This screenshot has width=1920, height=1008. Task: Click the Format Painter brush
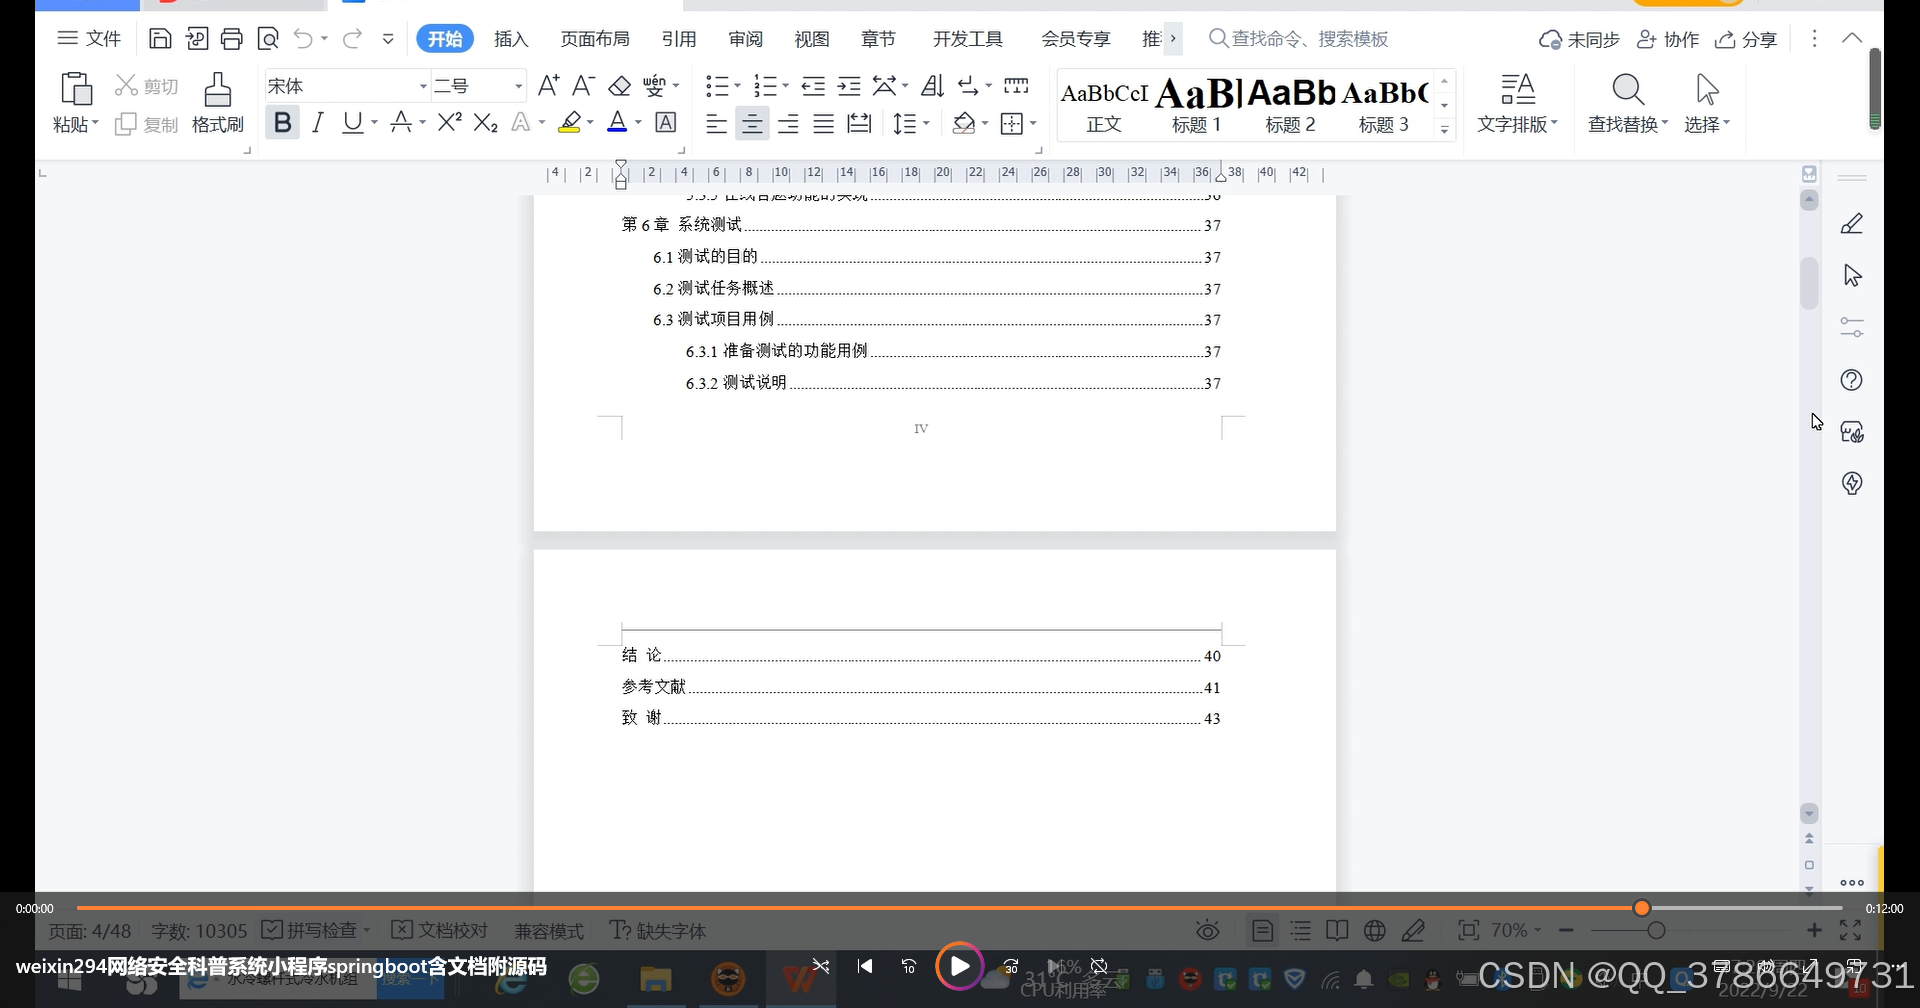(x=218, y=89)
